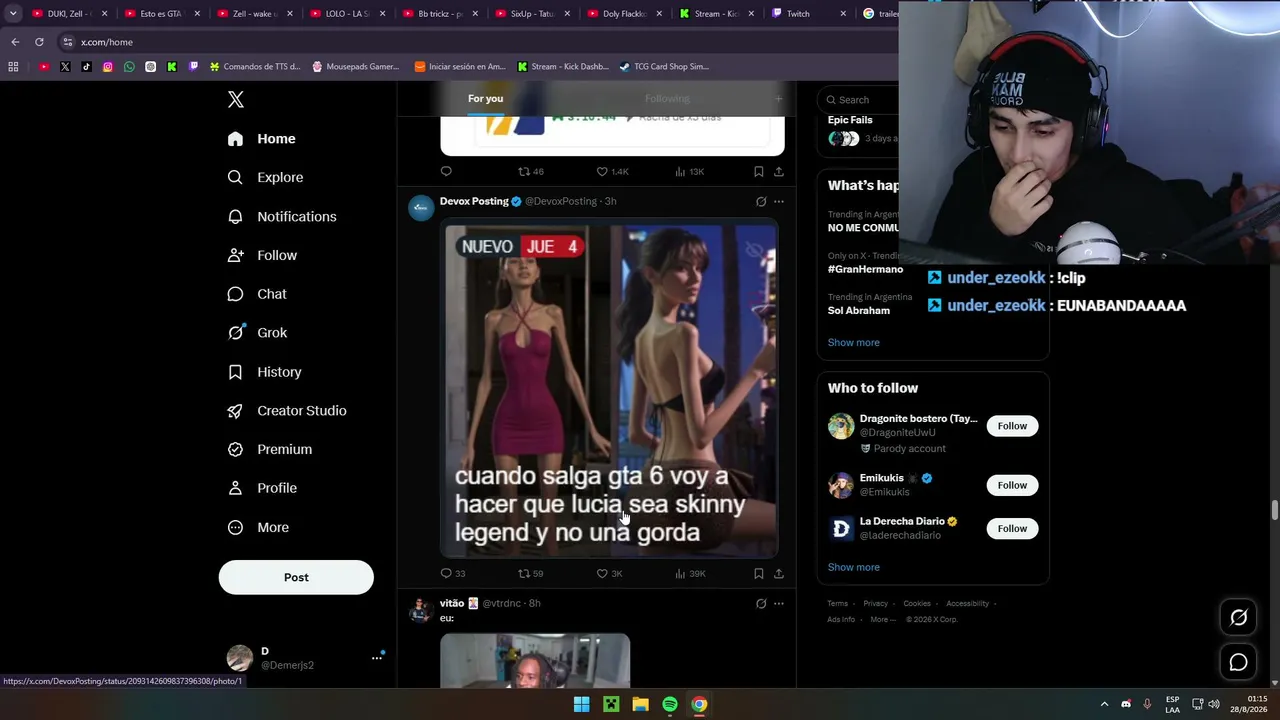The image size is (1280, 720).
Task: Share the post with 13K views
Action: 779,171
